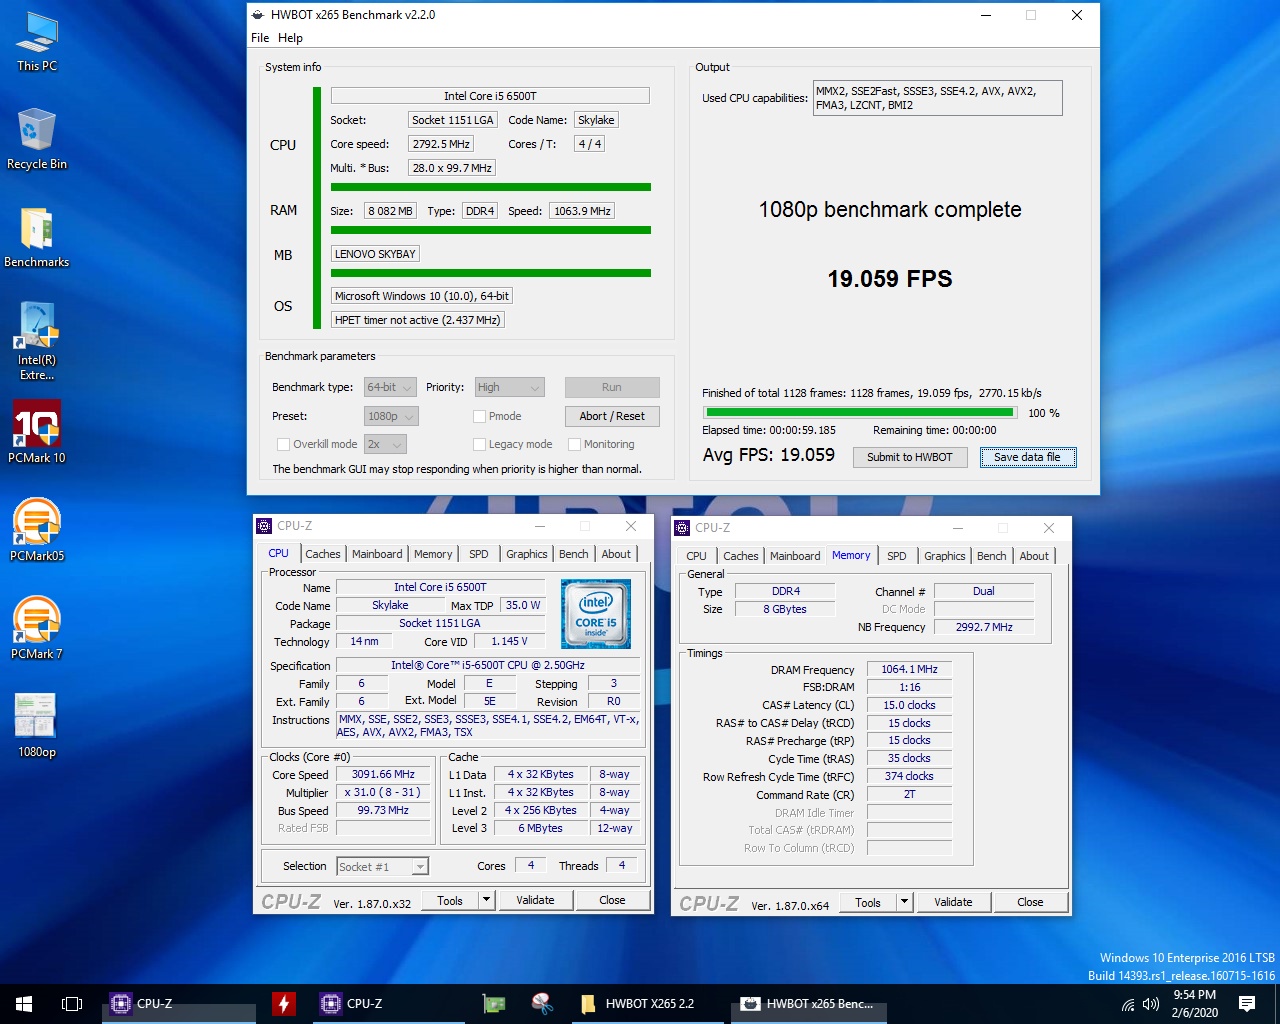This screenshot has width=1280, height=1024.
Task: Select the PCMark 10 desktop icon
Action: [37, 432]
